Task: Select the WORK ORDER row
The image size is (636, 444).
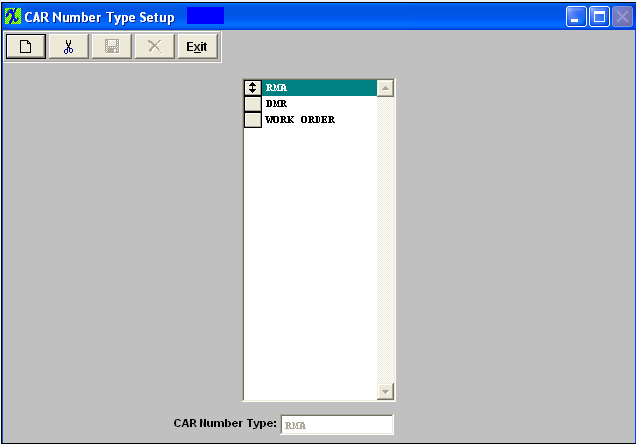Action: click(319, 120)
